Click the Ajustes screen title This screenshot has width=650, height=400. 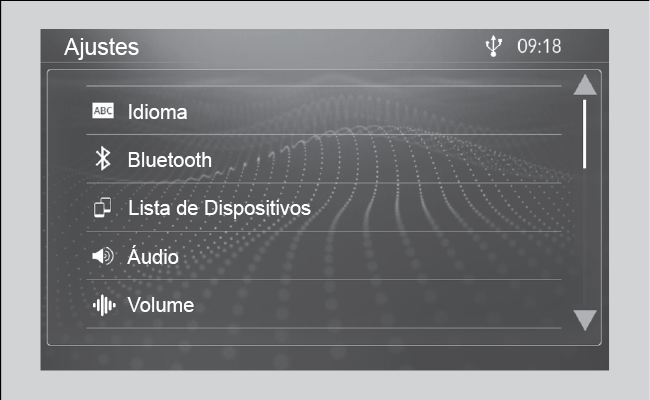click(102, 47)
